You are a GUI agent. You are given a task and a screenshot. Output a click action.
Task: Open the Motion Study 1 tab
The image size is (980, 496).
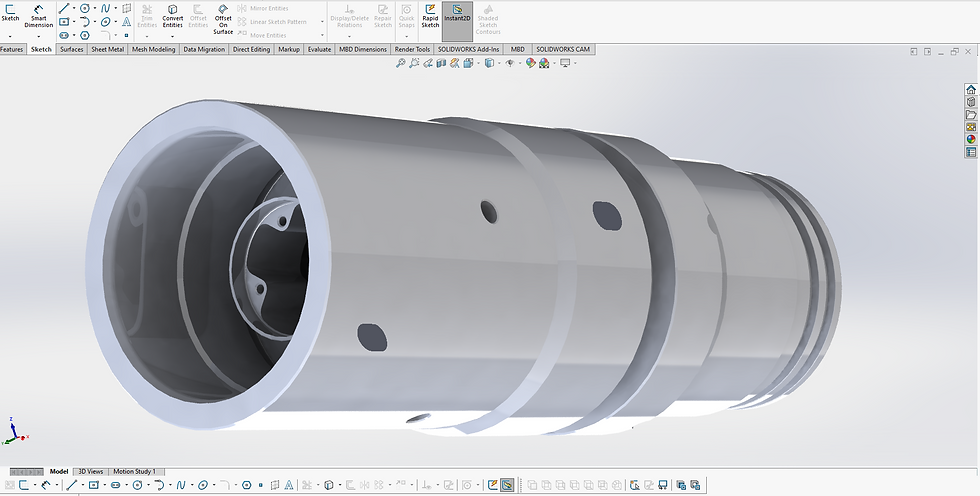click(134, 472)
